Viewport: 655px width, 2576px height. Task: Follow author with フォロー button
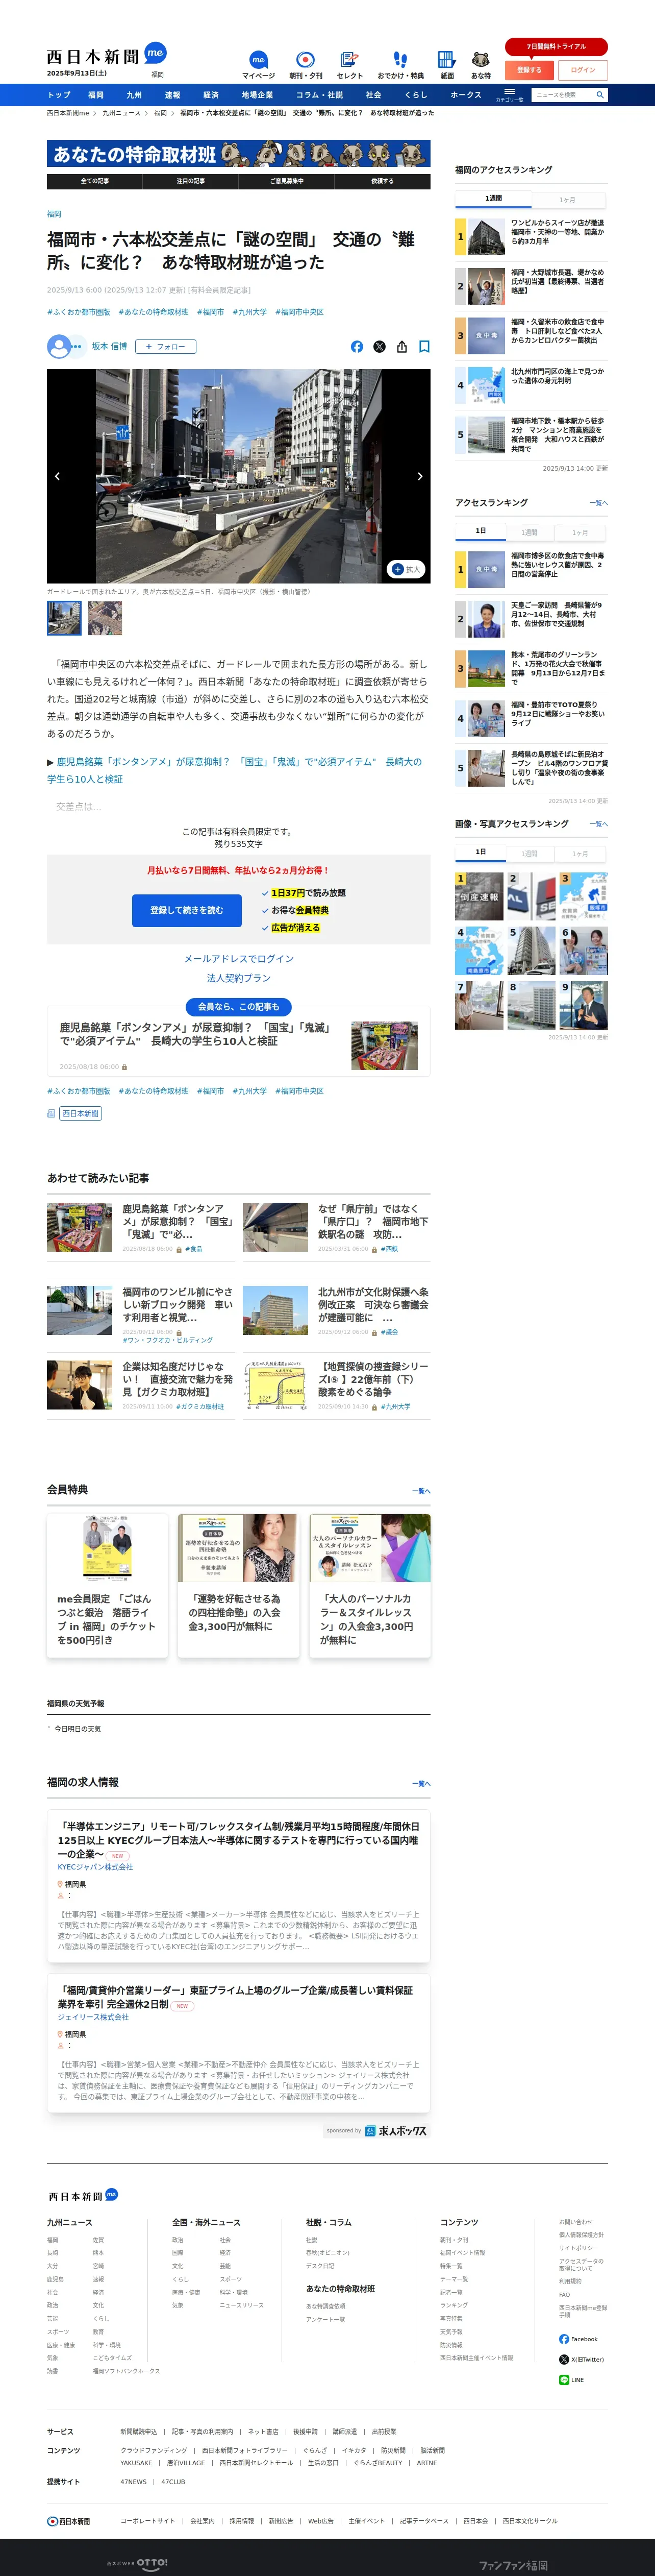165,347
